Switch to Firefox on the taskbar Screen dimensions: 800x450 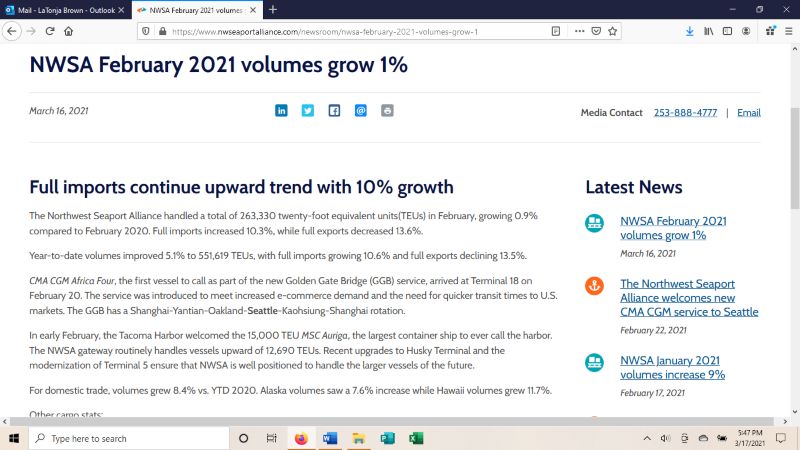coord(301,438)
